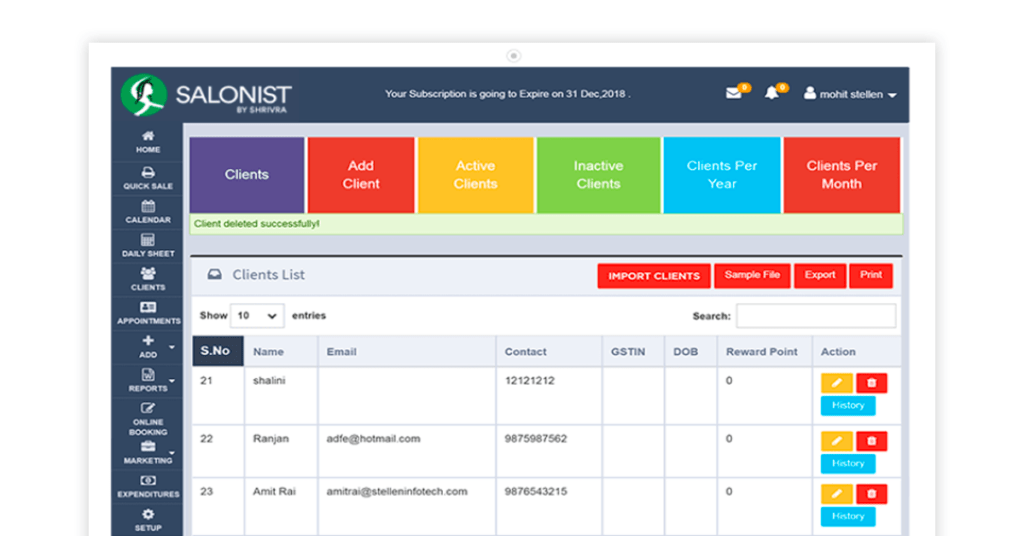Click the edit pencil icon for shalini
The image size is (1024, 536).
(836, 383)
